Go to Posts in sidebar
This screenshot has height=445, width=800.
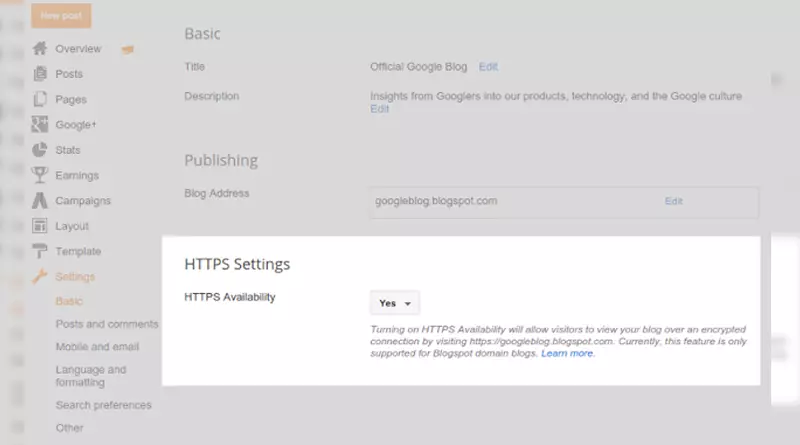coord(69,74)
